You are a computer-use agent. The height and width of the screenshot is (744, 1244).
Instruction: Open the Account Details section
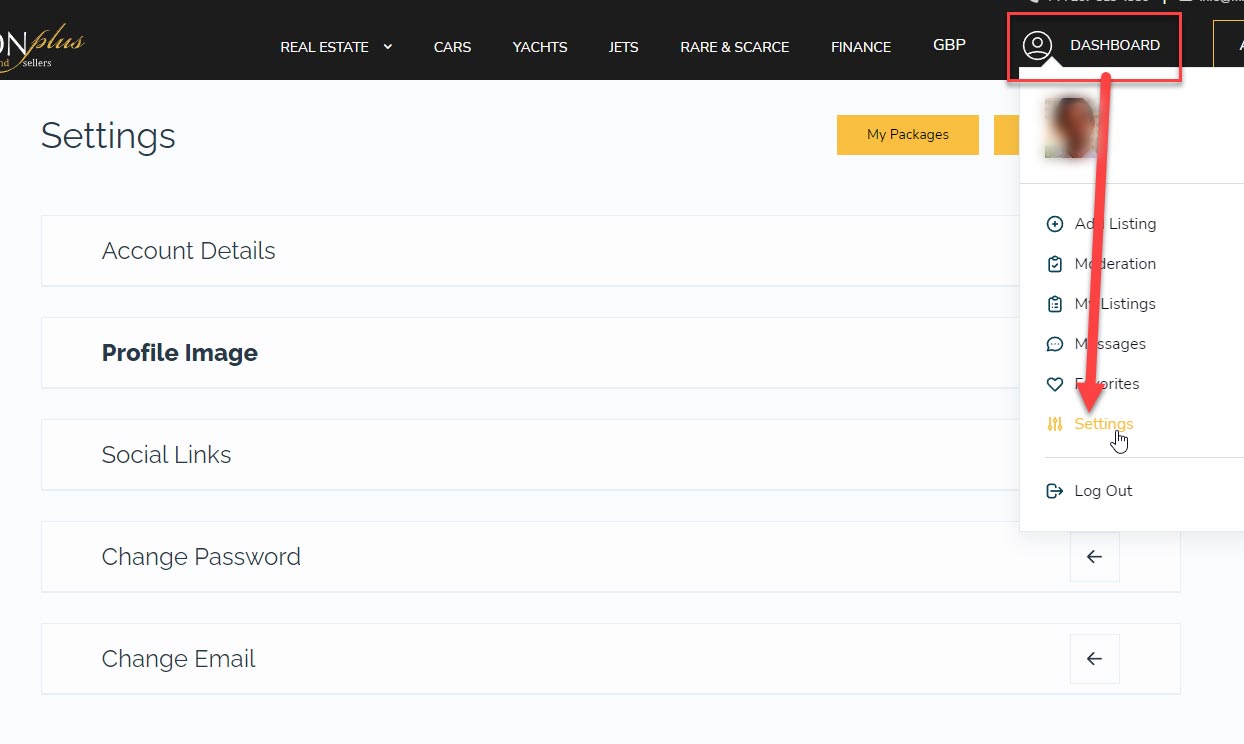pyautogui.click(x=188, y=251)
